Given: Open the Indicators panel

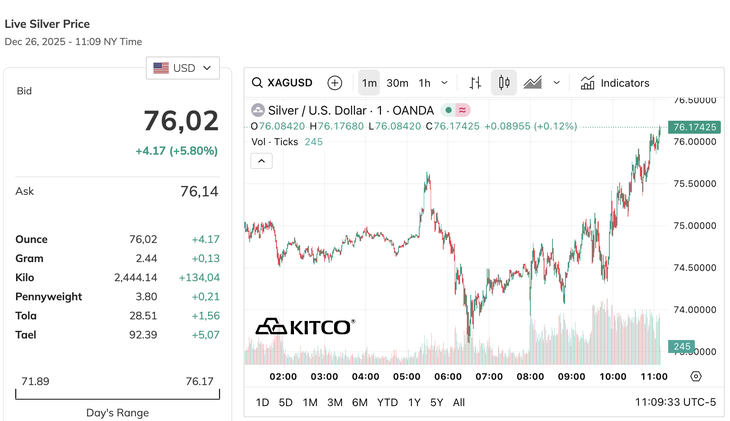Looking at the screenshot, I should [615, 83].
